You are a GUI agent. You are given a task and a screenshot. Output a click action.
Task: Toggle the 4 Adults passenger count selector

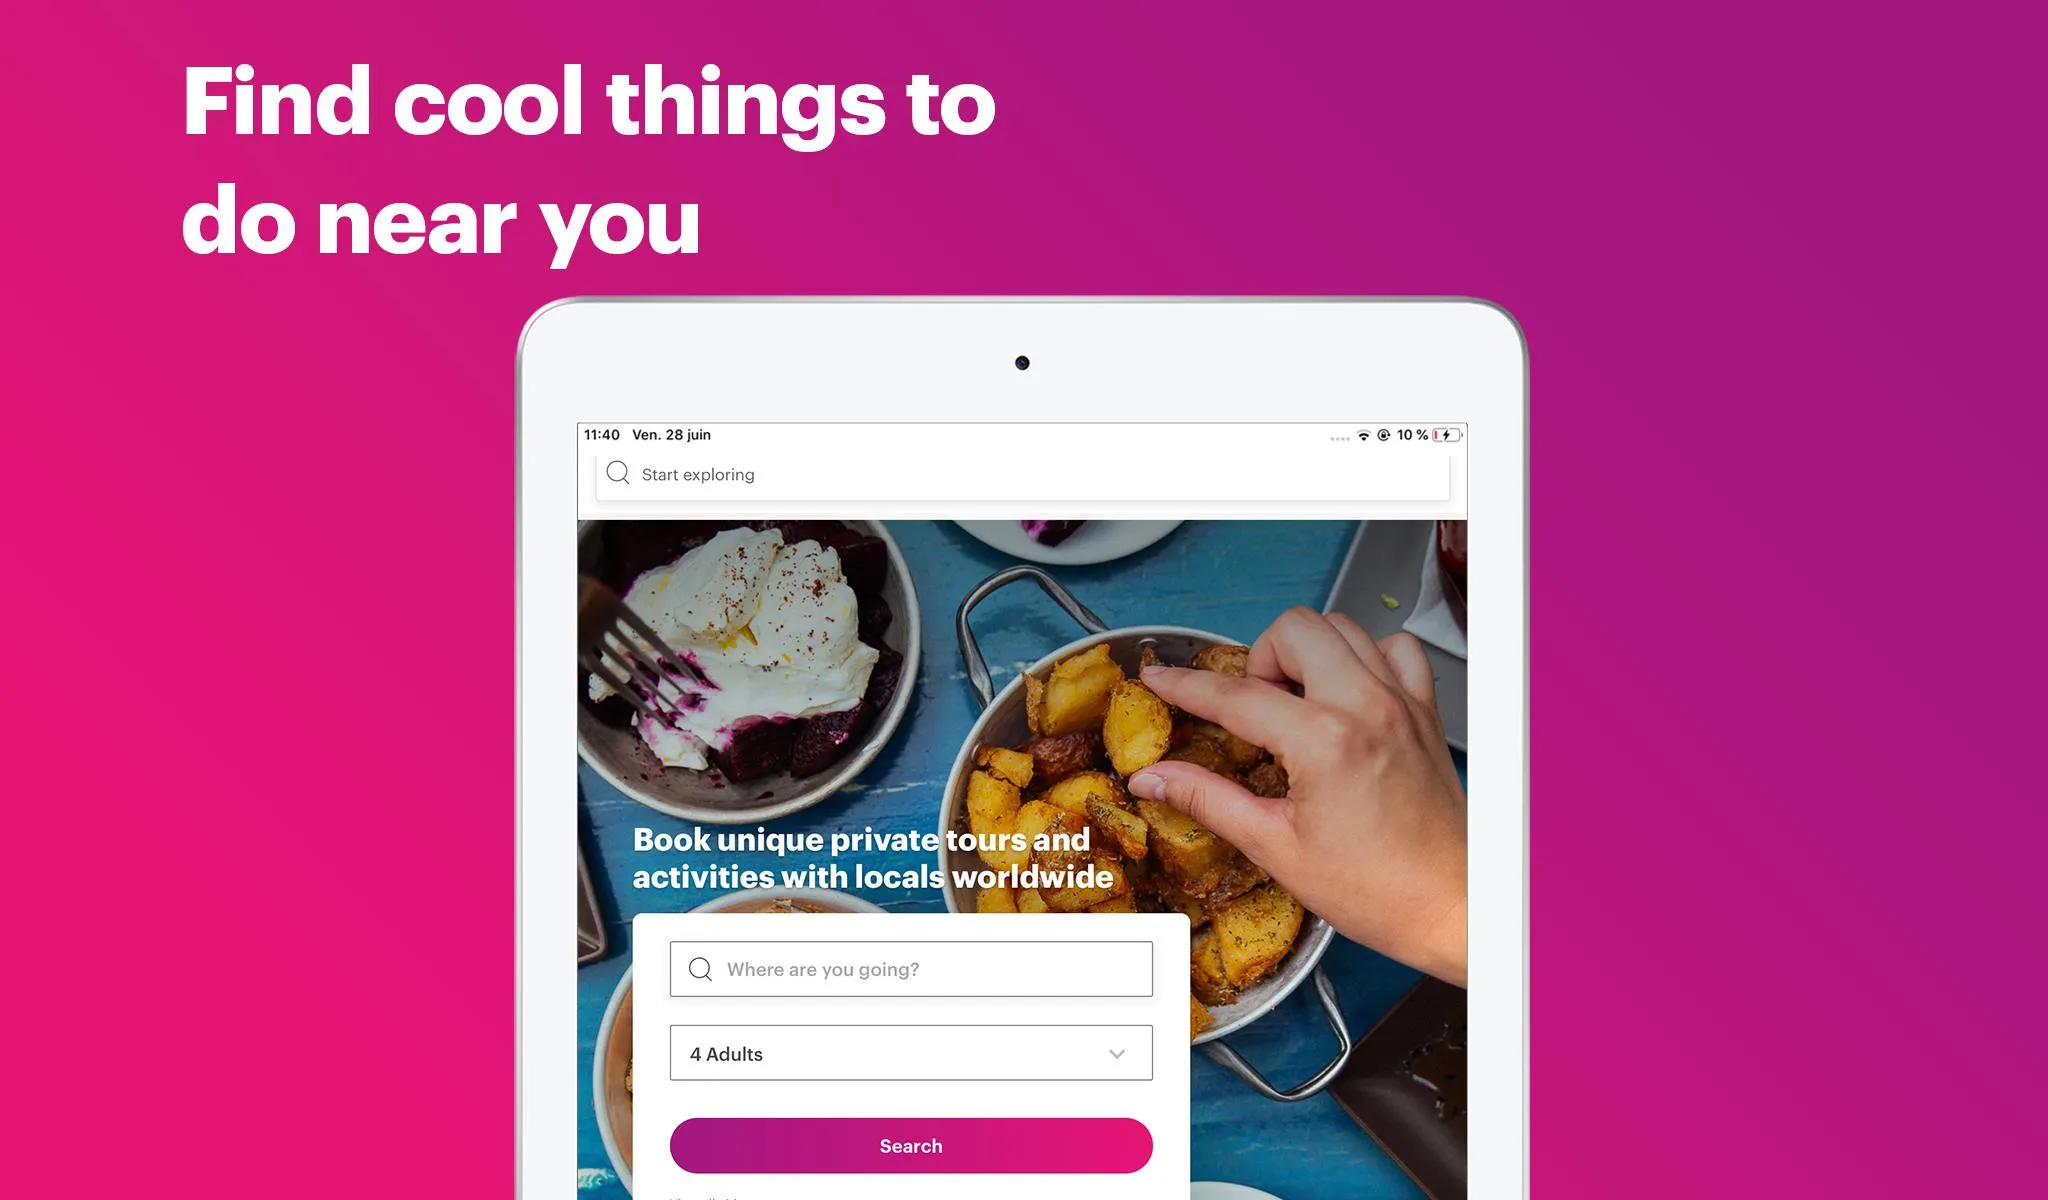(911, 1054)
